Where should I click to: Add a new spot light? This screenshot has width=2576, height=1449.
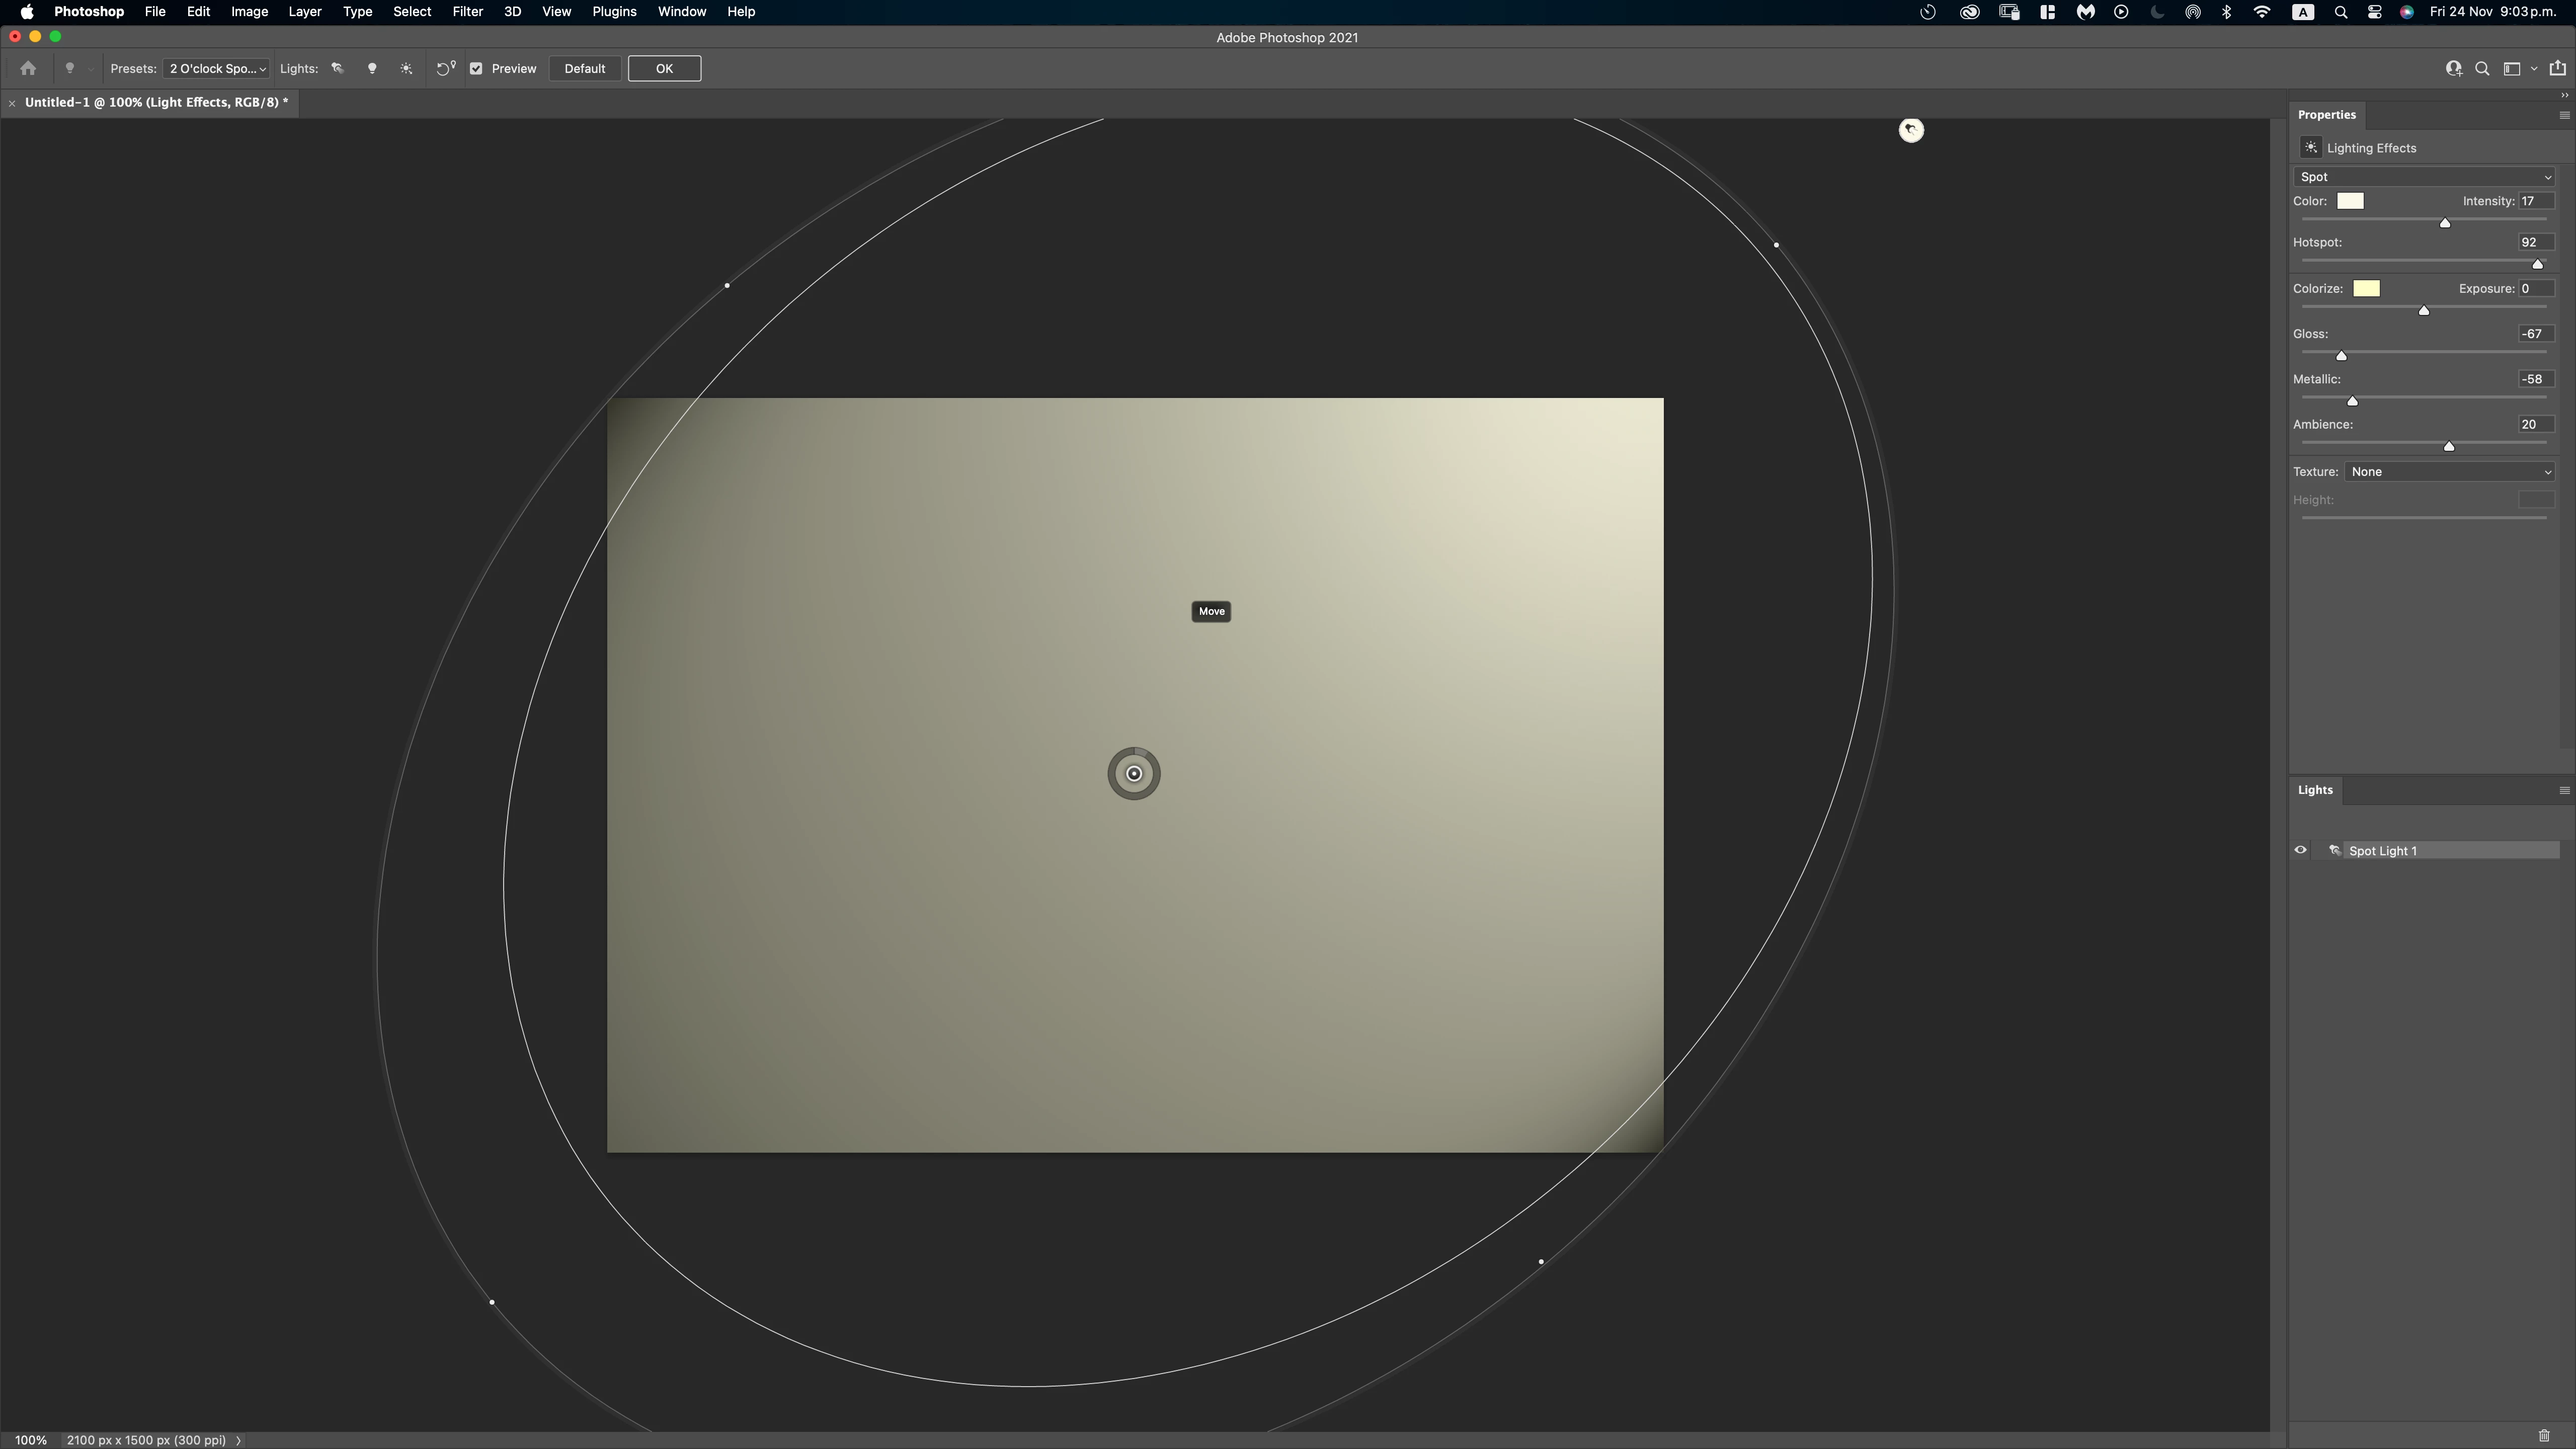point(337,69)
